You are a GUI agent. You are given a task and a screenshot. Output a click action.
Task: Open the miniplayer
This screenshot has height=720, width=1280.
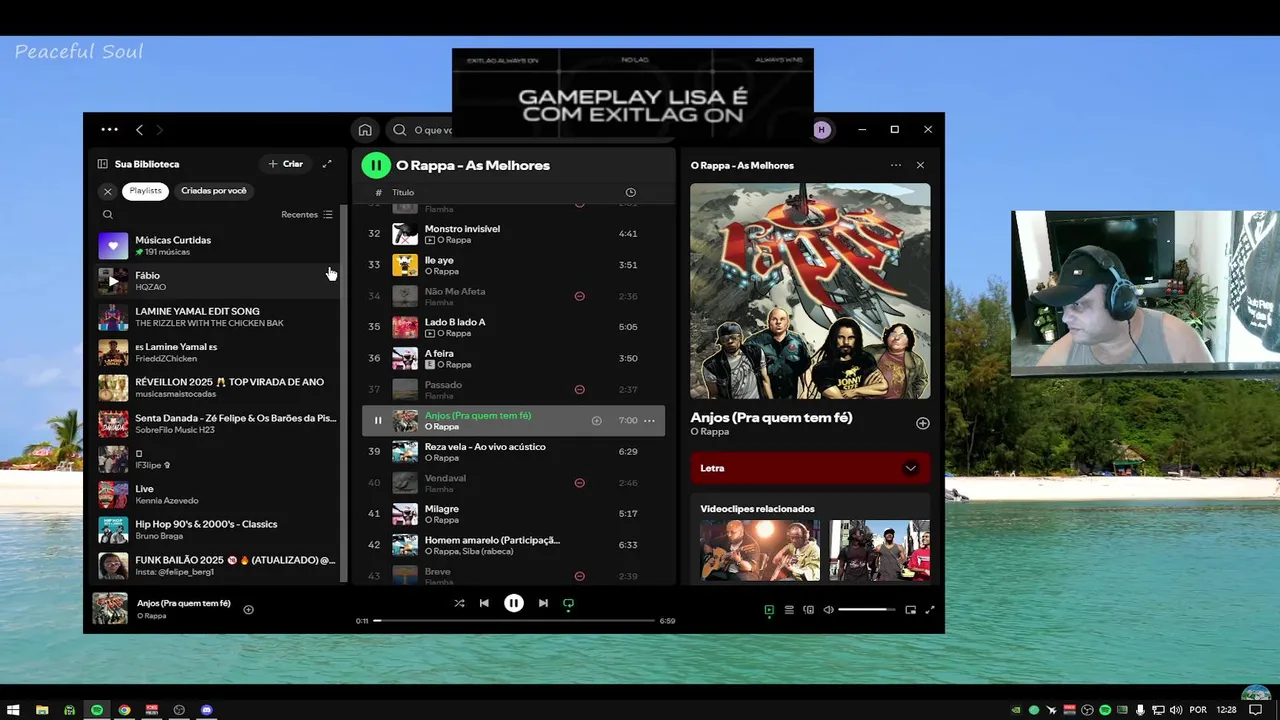910,610
